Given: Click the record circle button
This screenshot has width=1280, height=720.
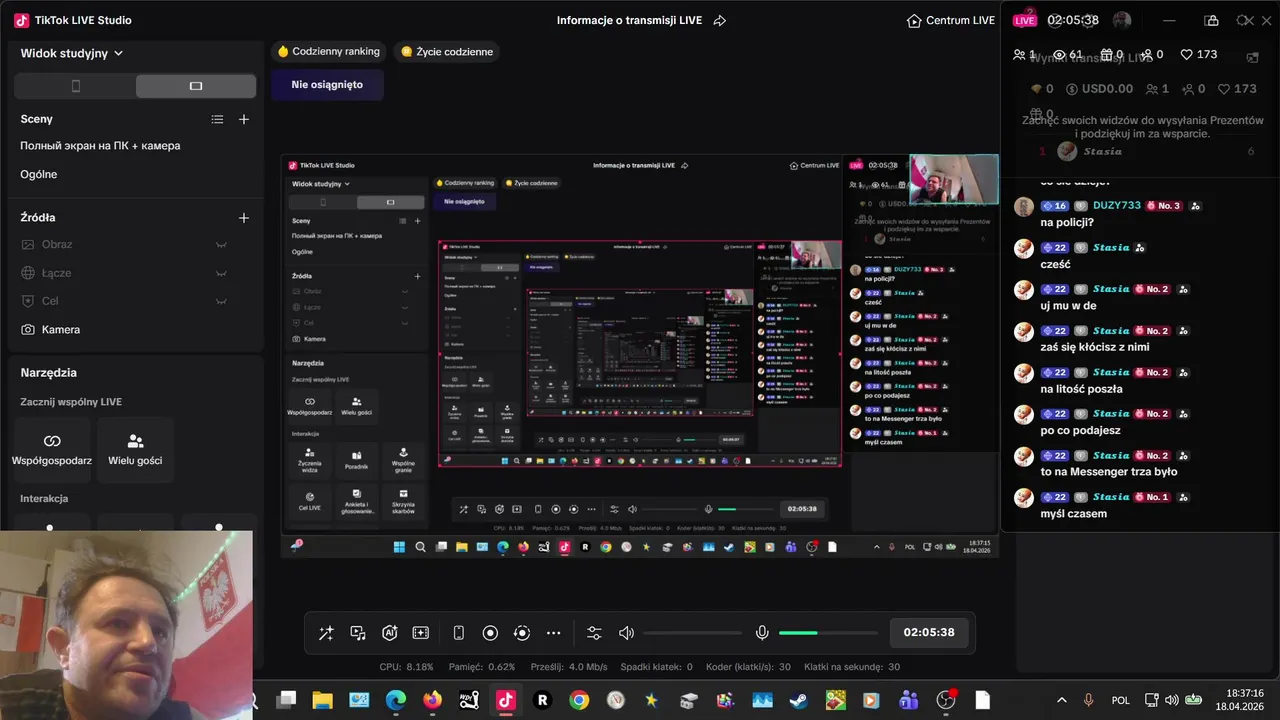Looking at the screenshot, I should click(490, 633).
